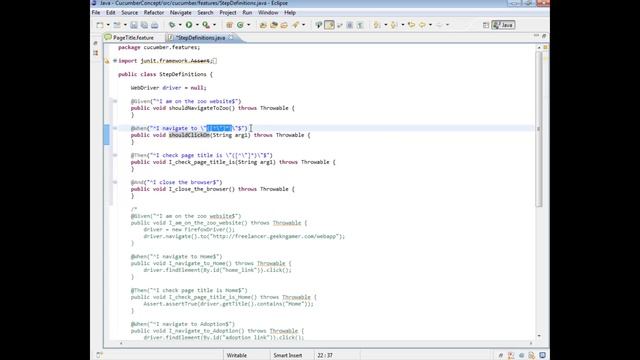Expand the Back history dropdown arrow
This screenshot has height=360, width=640.
(431, 25)
